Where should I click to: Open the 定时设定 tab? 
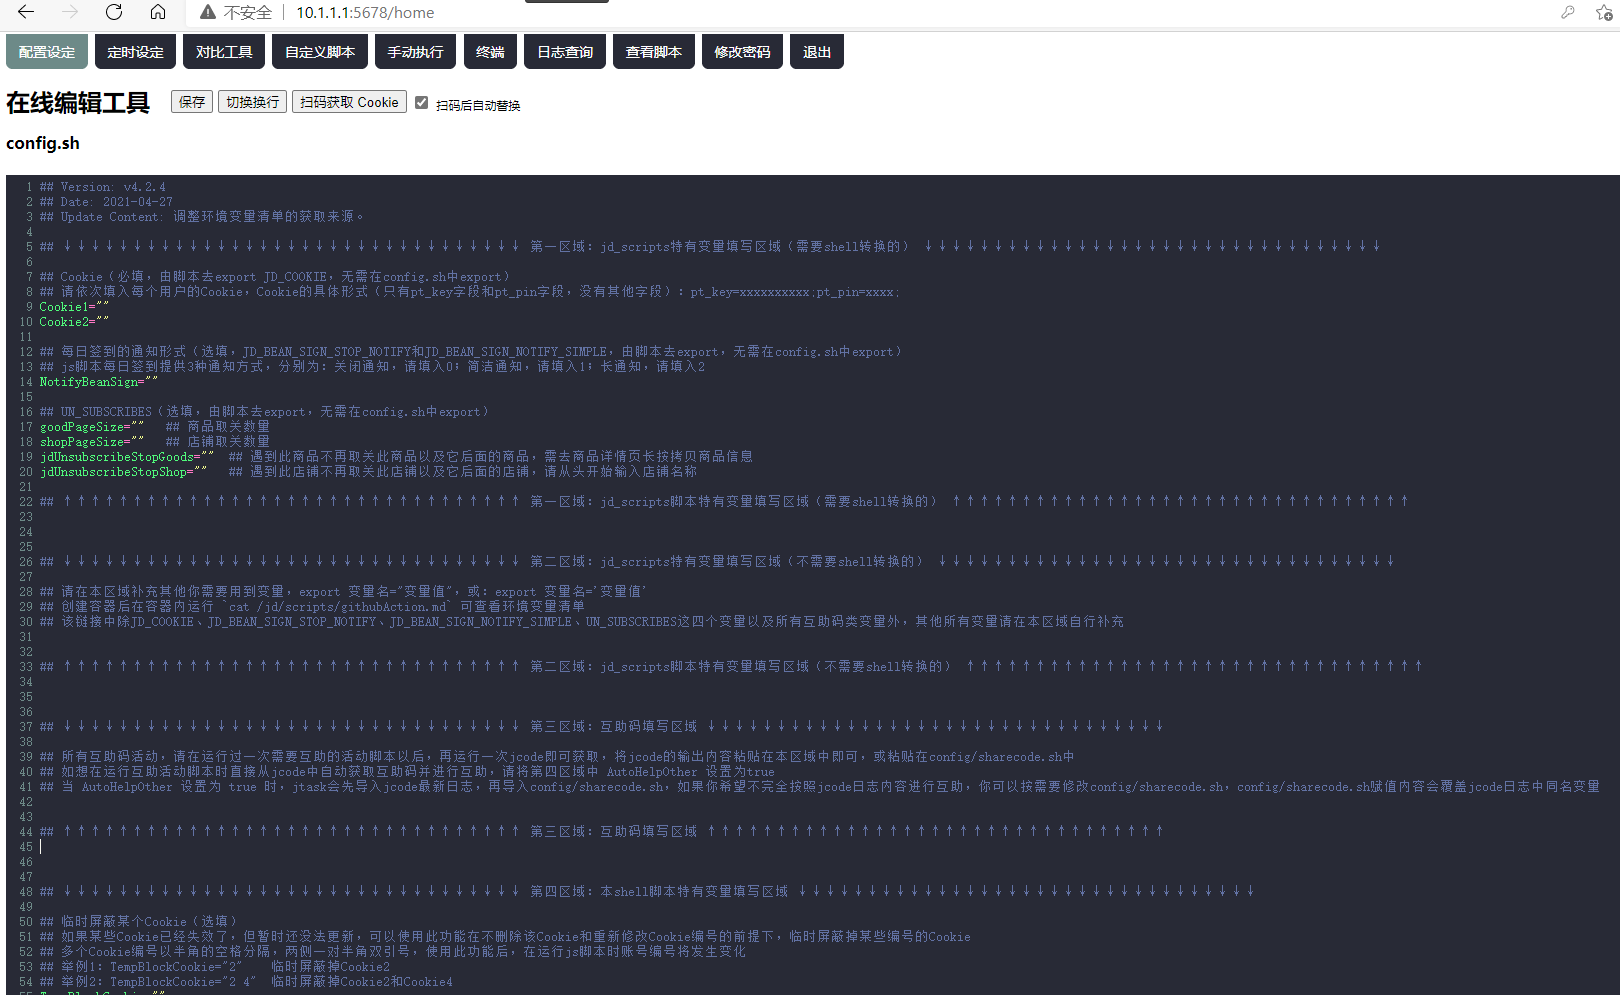pos(135,52)
